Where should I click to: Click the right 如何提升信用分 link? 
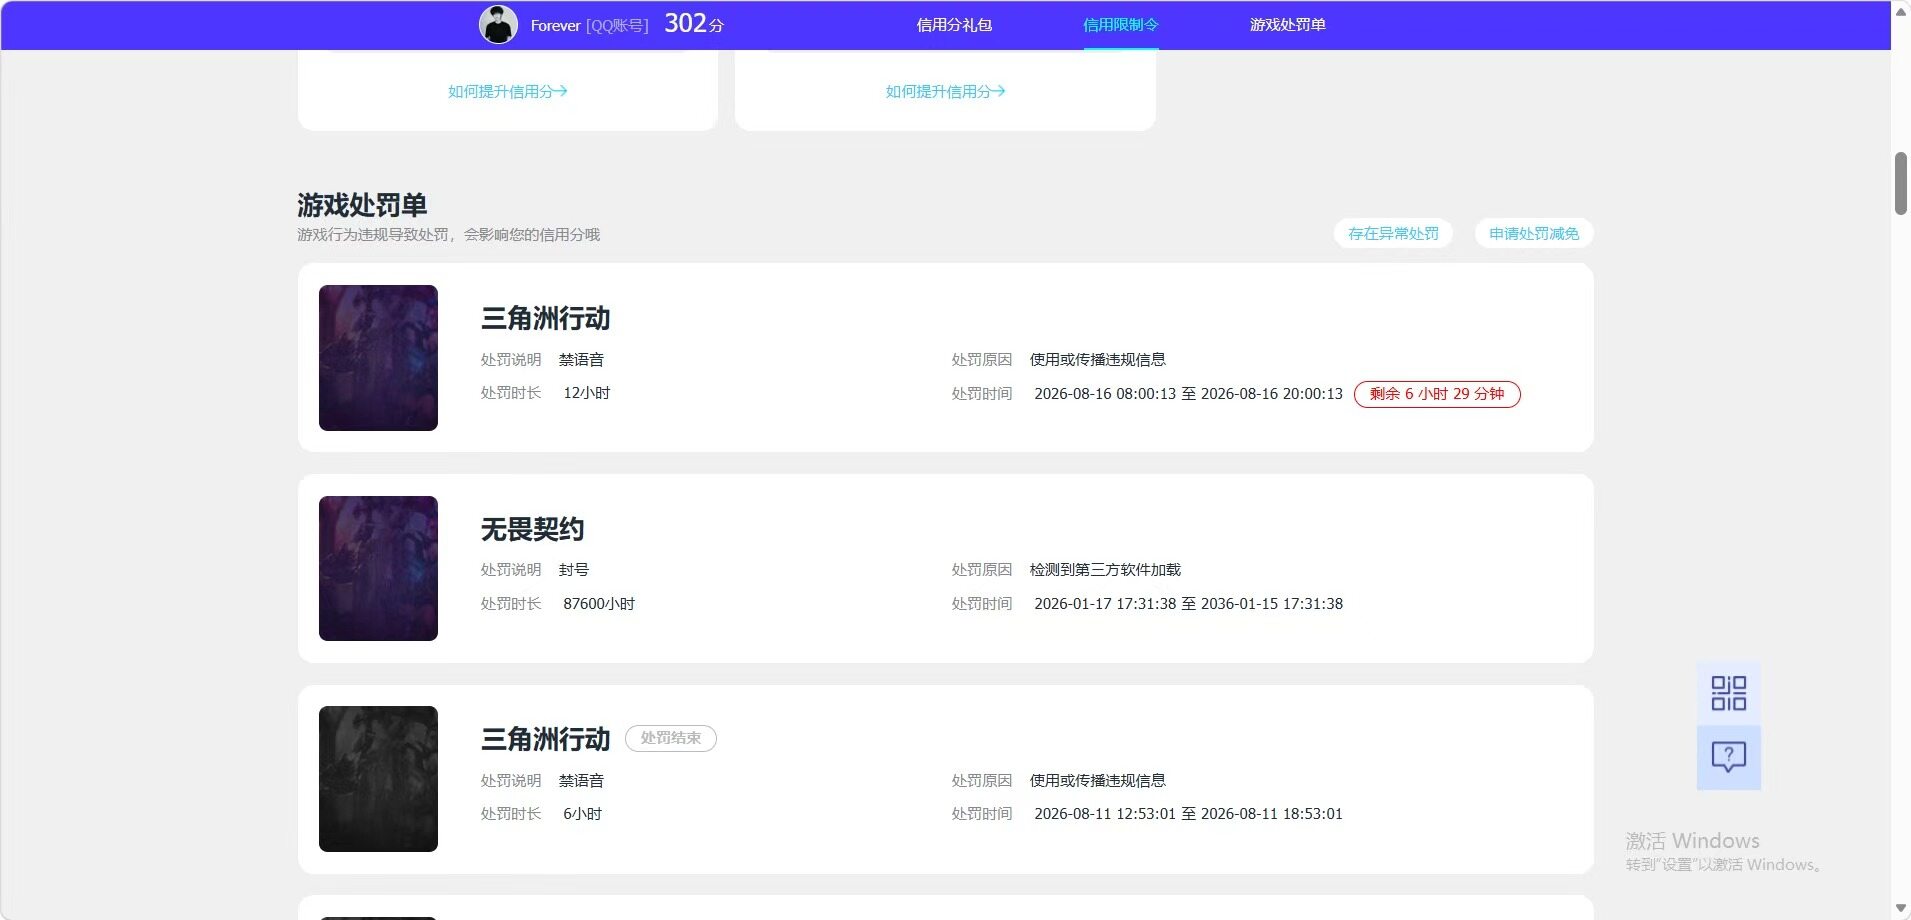click(946, 91)
